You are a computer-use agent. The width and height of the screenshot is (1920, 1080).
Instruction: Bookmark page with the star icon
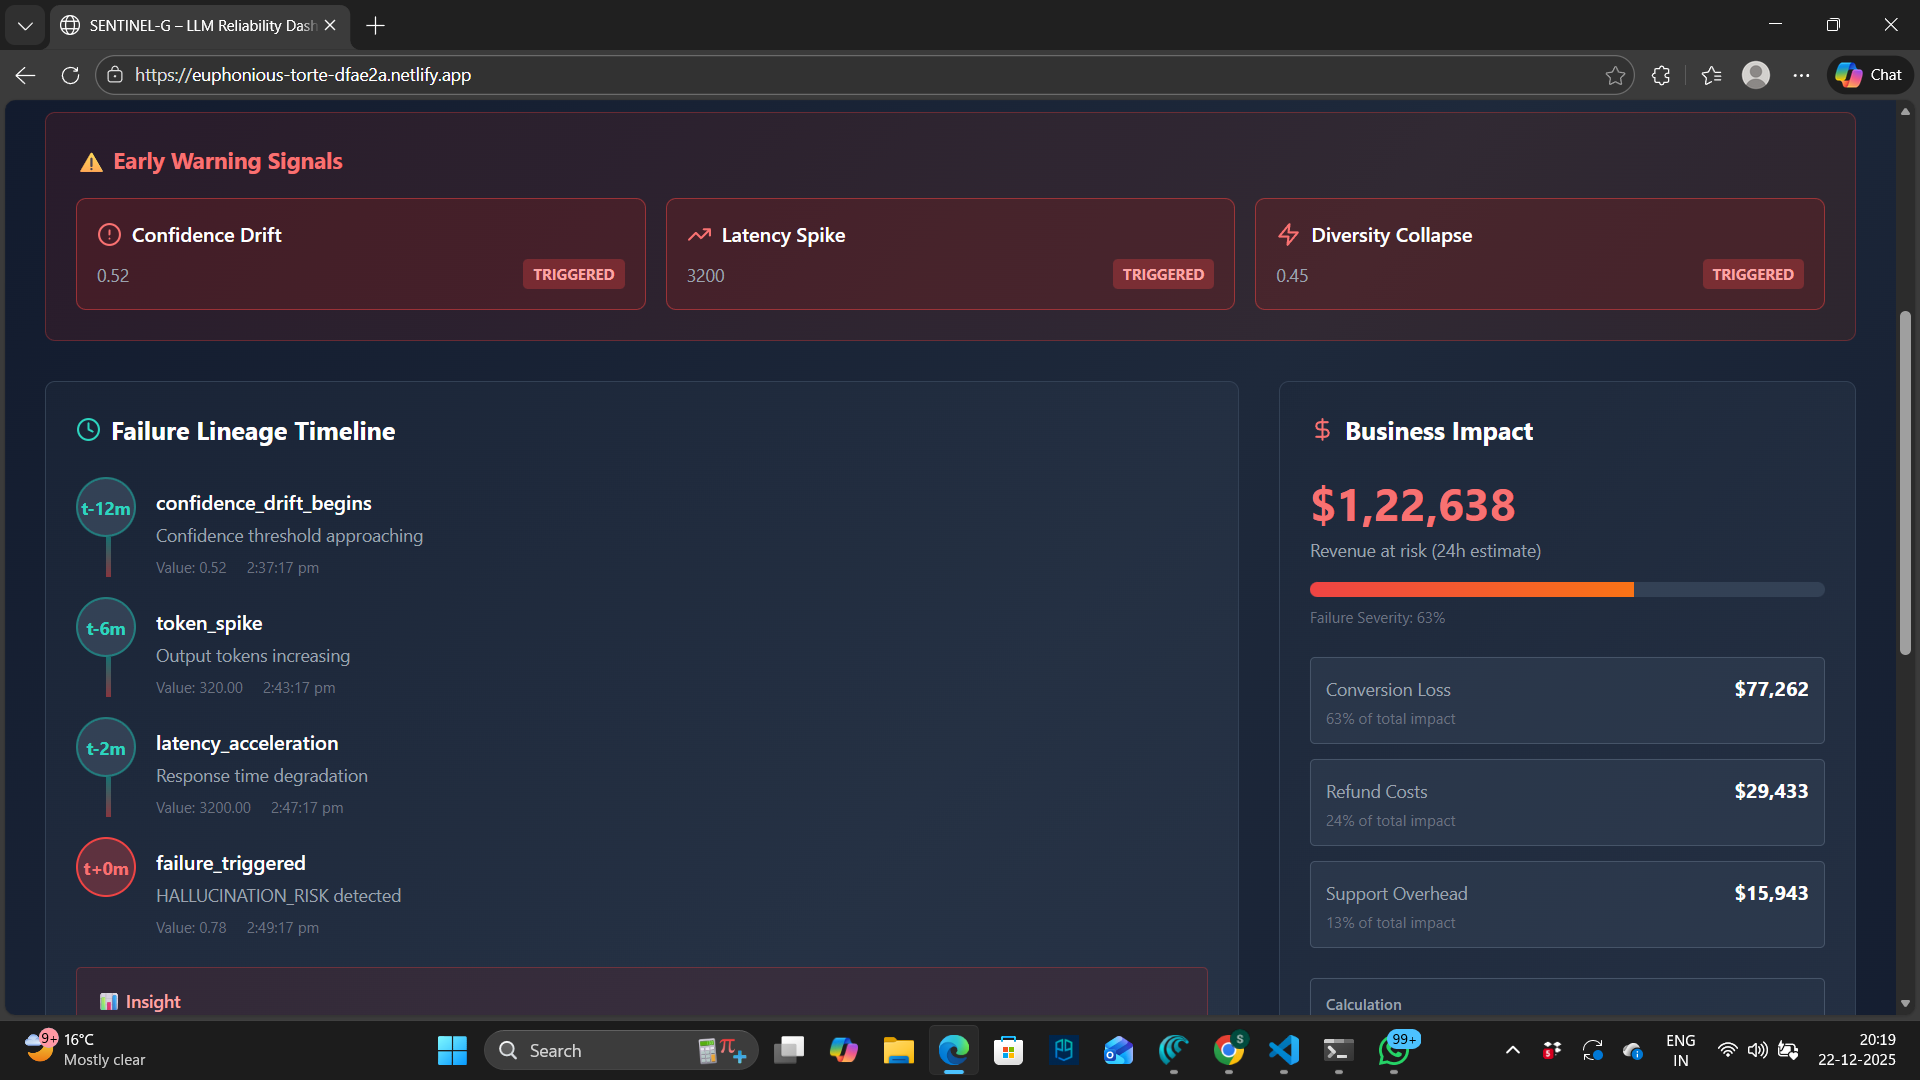point(1615,75)
